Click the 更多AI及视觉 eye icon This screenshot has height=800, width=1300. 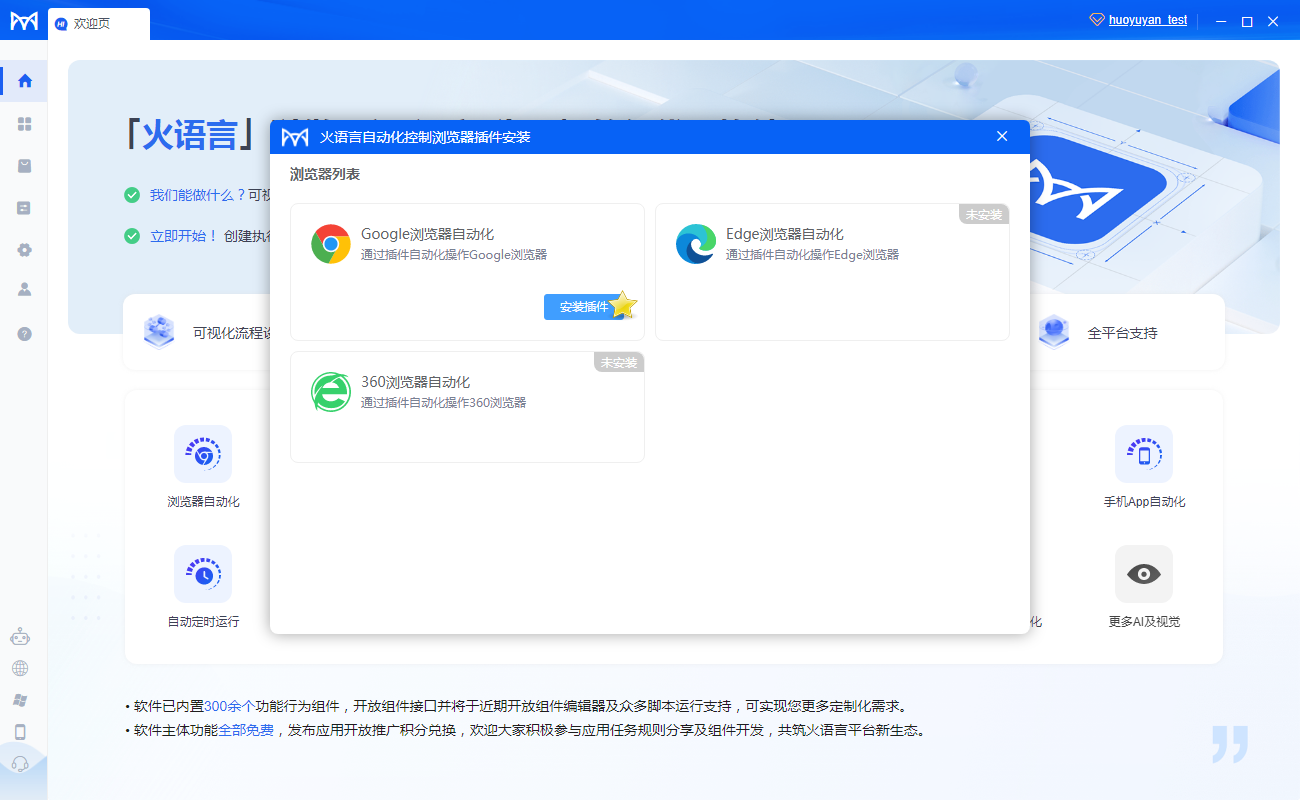[1144, 574]
